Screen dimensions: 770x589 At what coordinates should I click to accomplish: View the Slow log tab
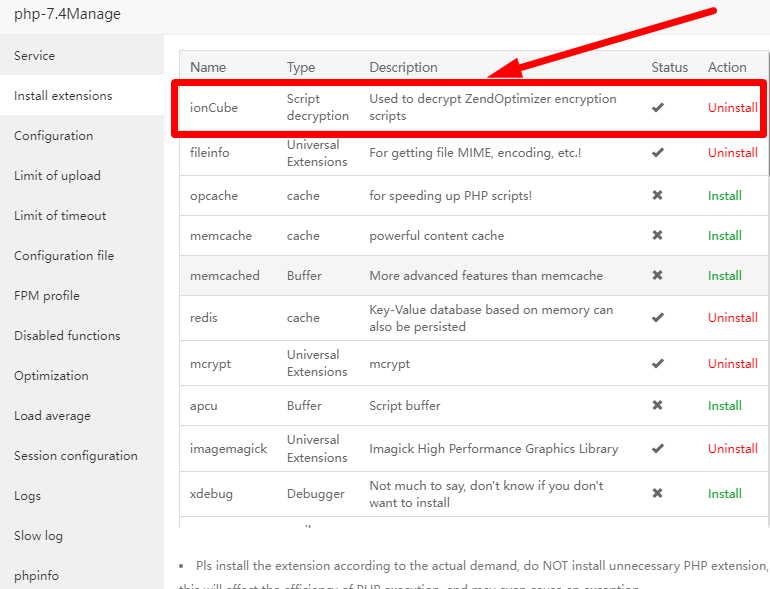[39, 536]
